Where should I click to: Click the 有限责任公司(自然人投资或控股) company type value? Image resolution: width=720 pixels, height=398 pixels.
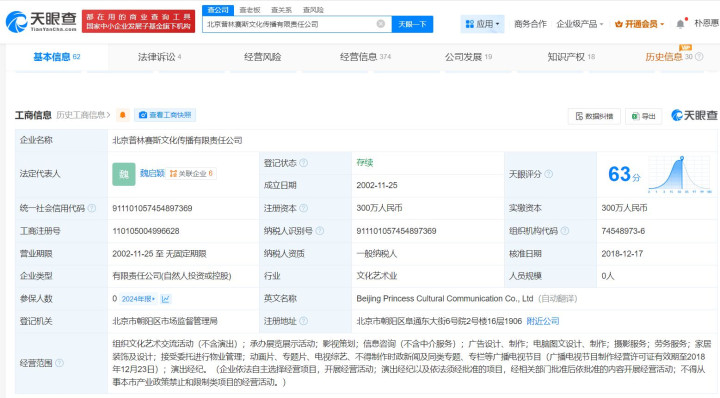[172, 276]
